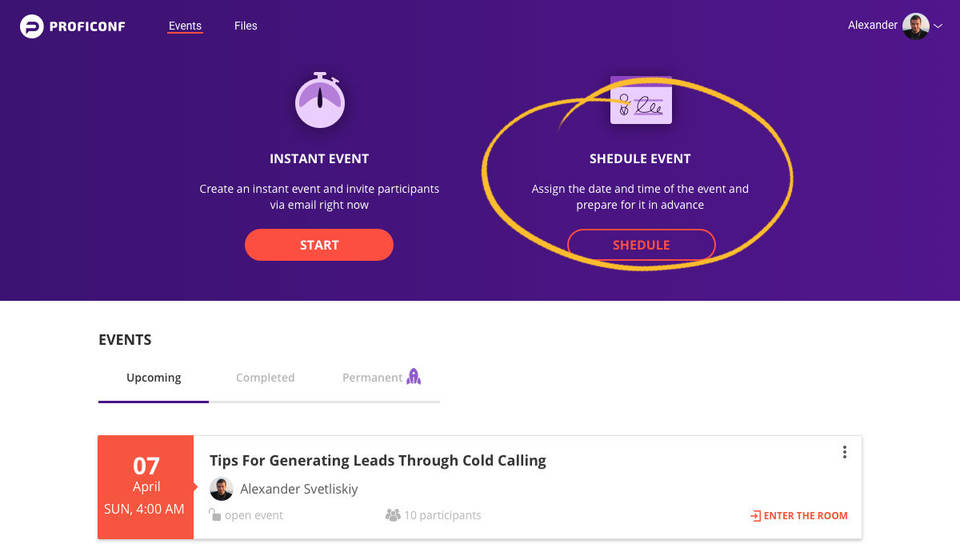Open the event three-dot options menu

(x=844, y=452)
